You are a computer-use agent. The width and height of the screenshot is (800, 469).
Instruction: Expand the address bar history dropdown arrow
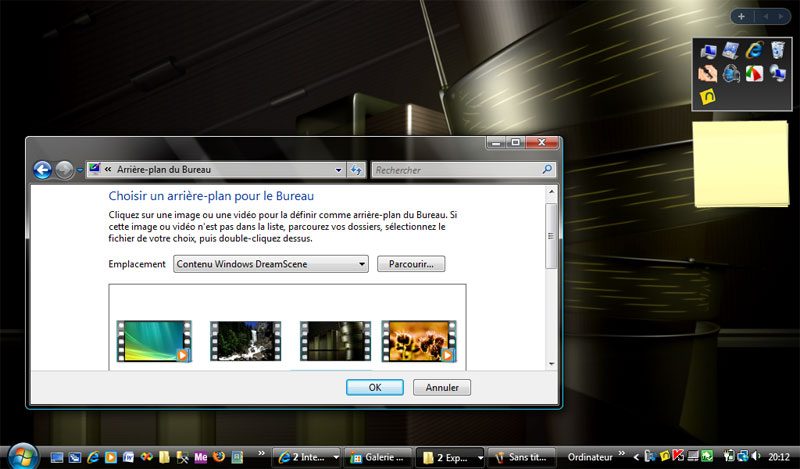tap(338, 170)
